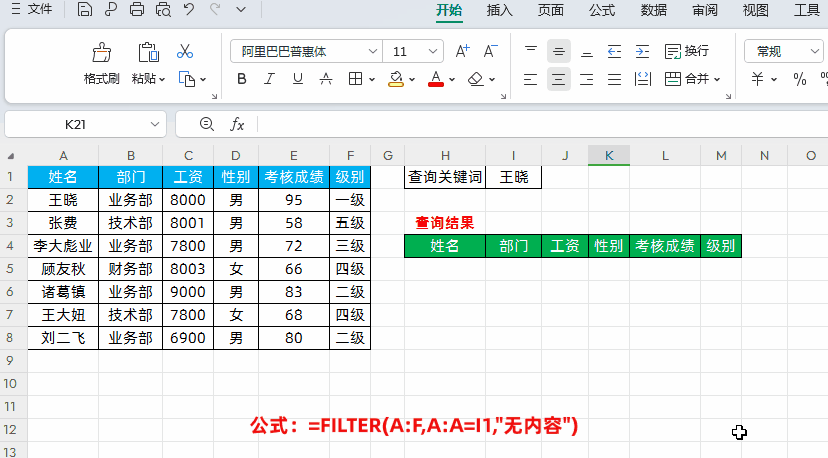Increase font size with A+ icon
Image resolution: width=828 pixels, height=458 pixels.
tap(463, 51)
